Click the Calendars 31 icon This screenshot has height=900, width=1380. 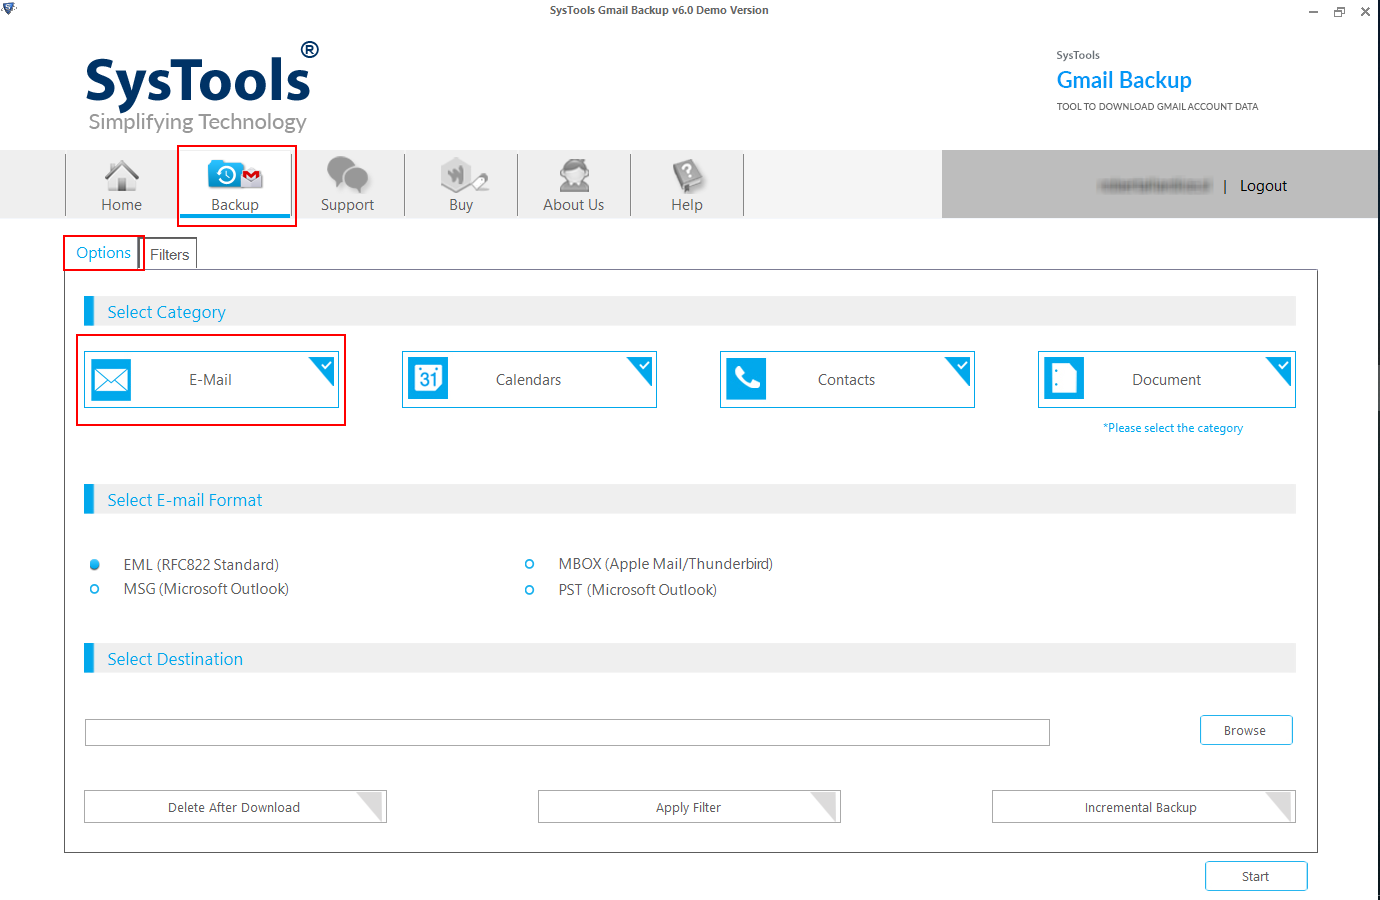tap(429, 379)
